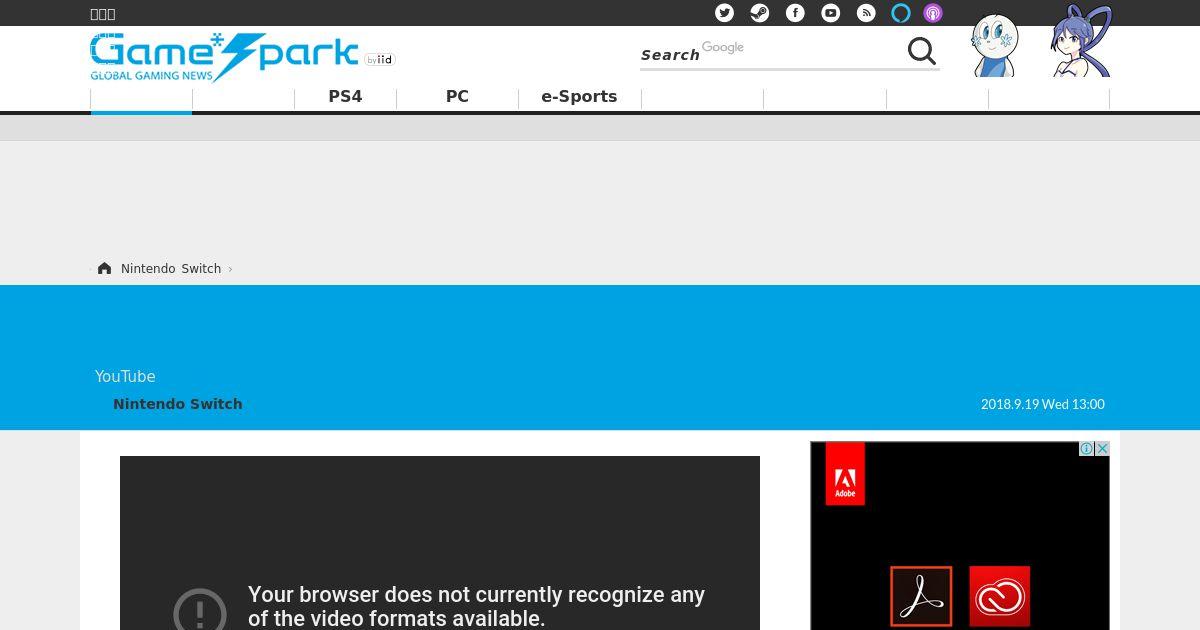Click the iid byline badge
Viewport: 1200px width, 630px height.
(380, 60)
